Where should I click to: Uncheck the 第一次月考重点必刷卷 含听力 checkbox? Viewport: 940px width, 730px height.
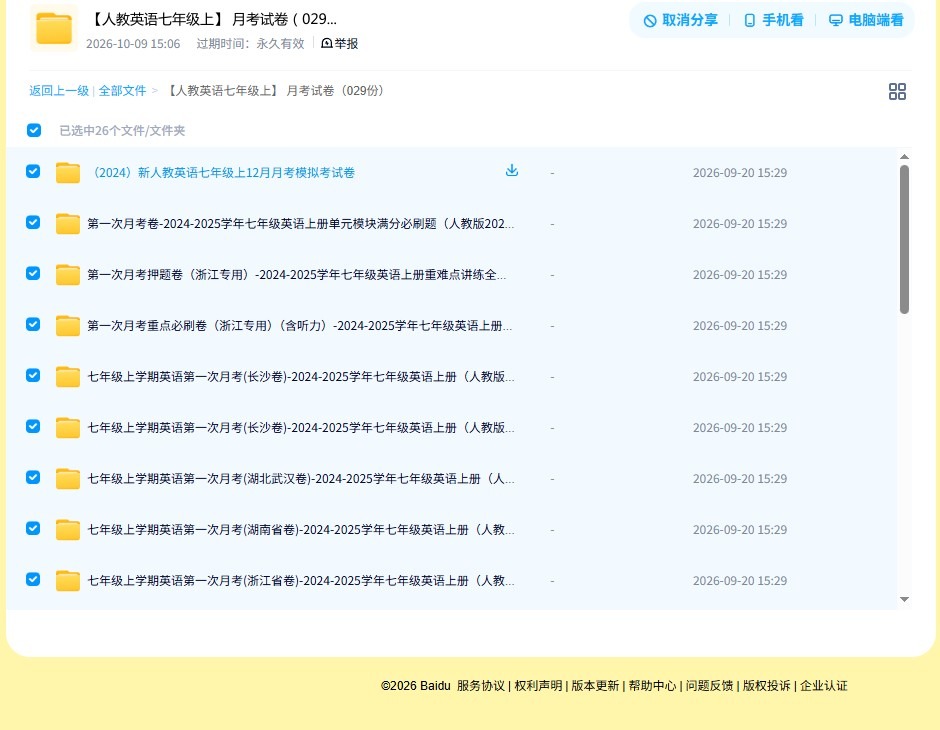pyautogui.click(x=33, y=324)
